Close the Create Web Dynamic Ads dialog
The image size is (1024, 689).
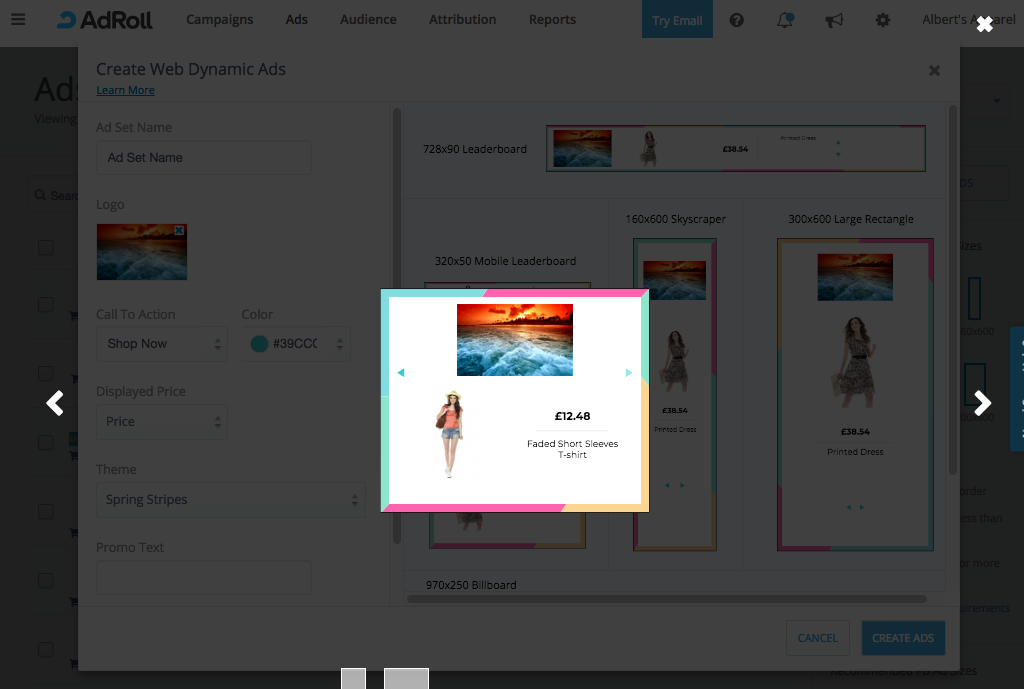(x=935, y=71)
